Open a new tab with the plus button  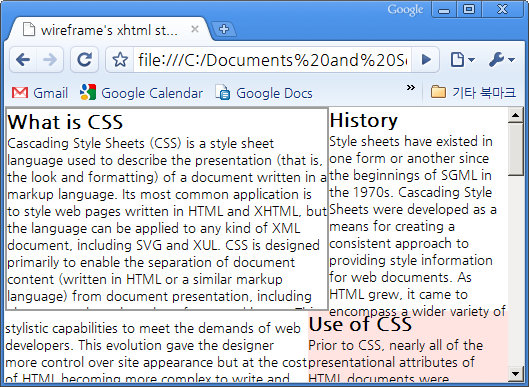click(x=224, y=29)
